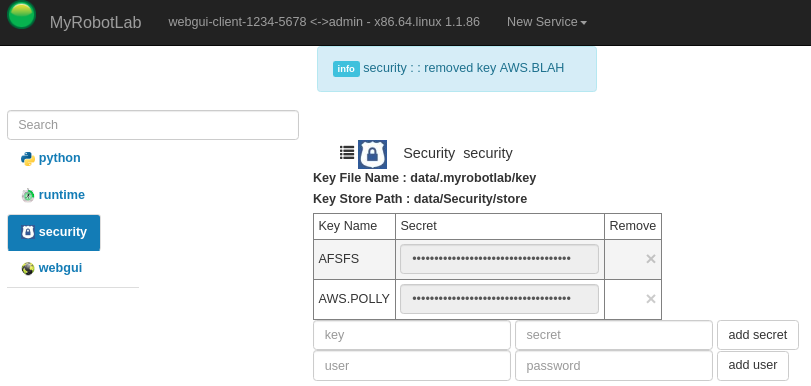
Task: Remove the AFSFS key with X
Action: (x=651, y=259)
